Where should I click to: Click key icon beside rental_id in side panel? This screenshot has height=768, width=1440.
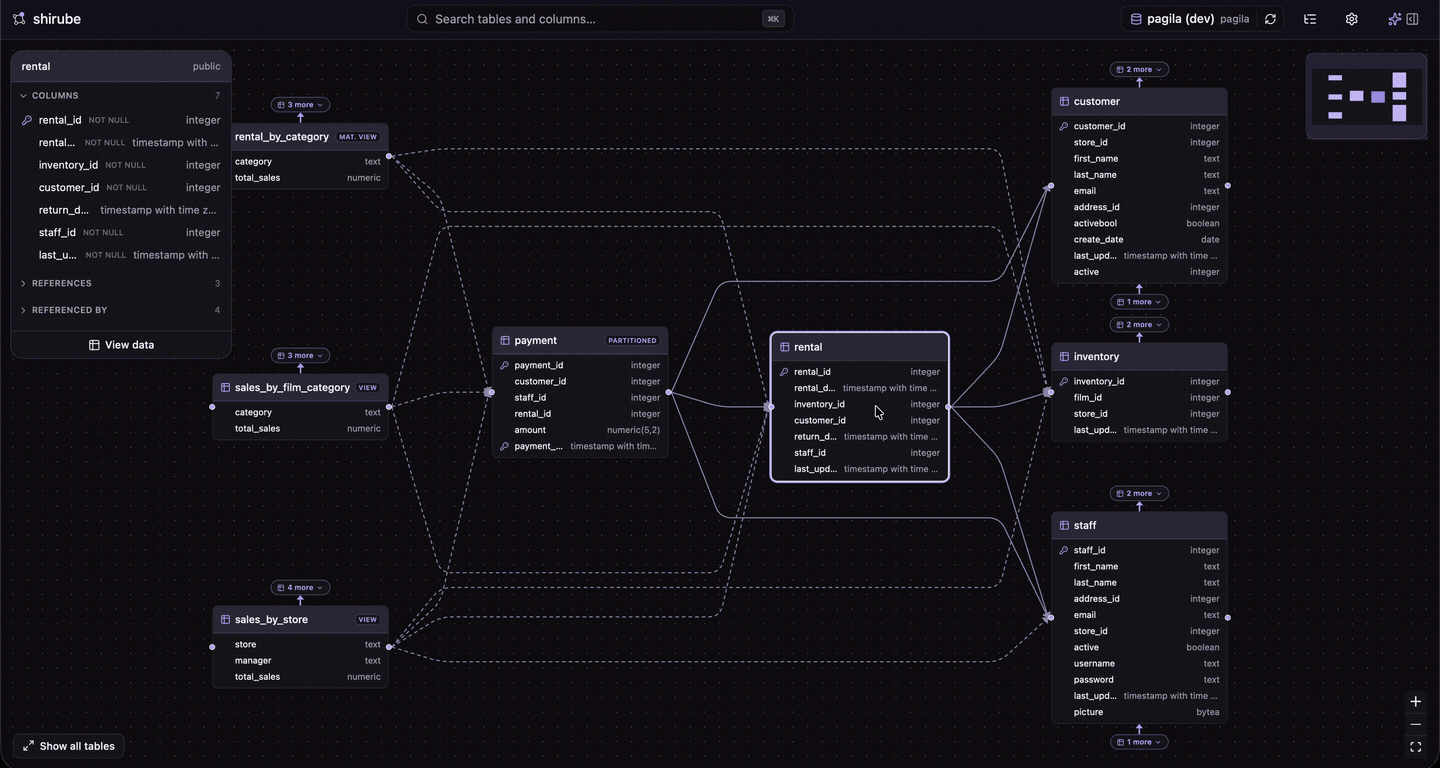click(27, 120)
